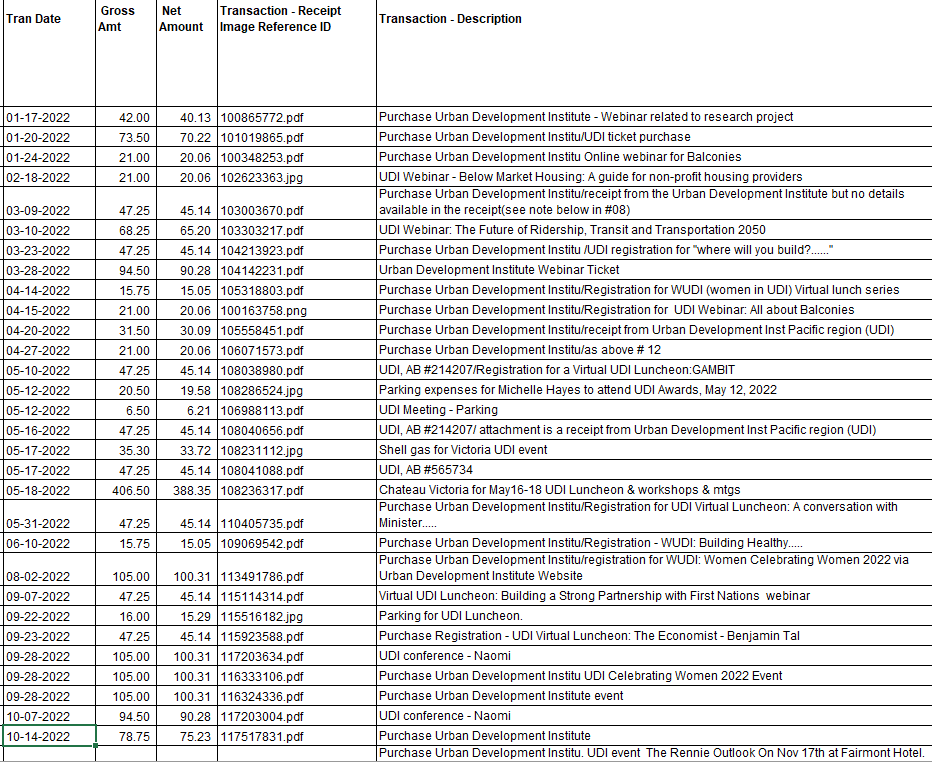Click the Parking for UDI Luncheon description
Image resolution: width=932 pixels, height=762 pixels.
(x=450, y=616)
